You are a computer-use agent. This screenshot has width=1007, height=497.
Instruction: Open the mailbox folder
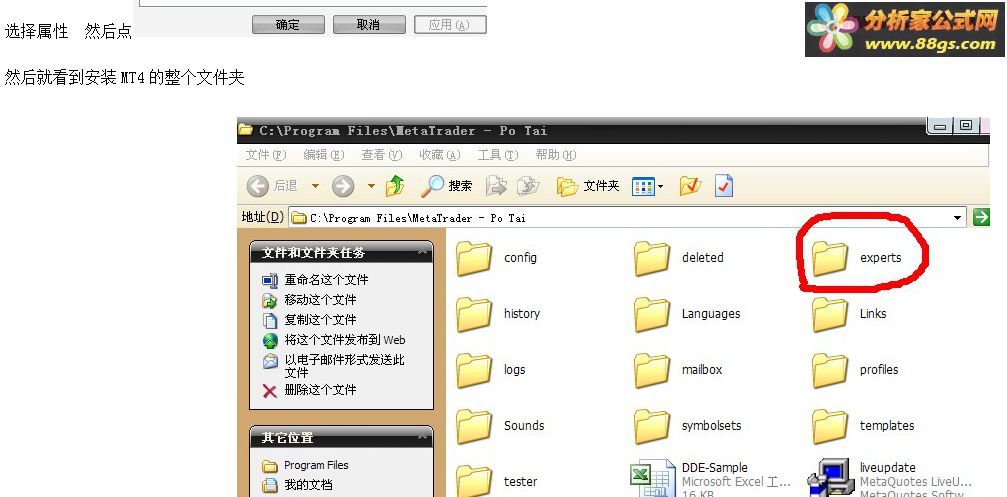678,370
